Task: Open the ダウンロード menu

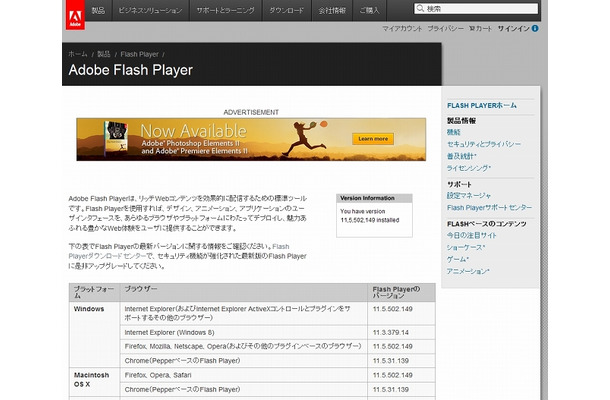Action: (x=287, y=11)
